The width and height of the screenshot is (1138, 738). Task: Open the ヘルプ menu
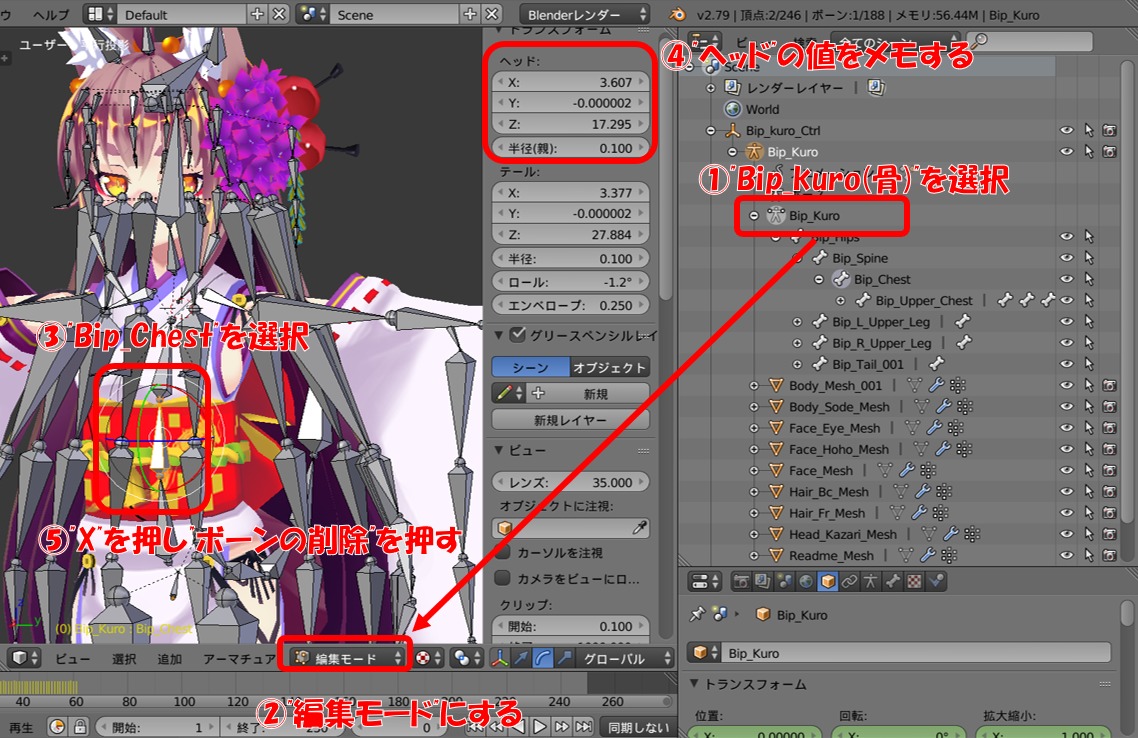(x=51, y=15)
